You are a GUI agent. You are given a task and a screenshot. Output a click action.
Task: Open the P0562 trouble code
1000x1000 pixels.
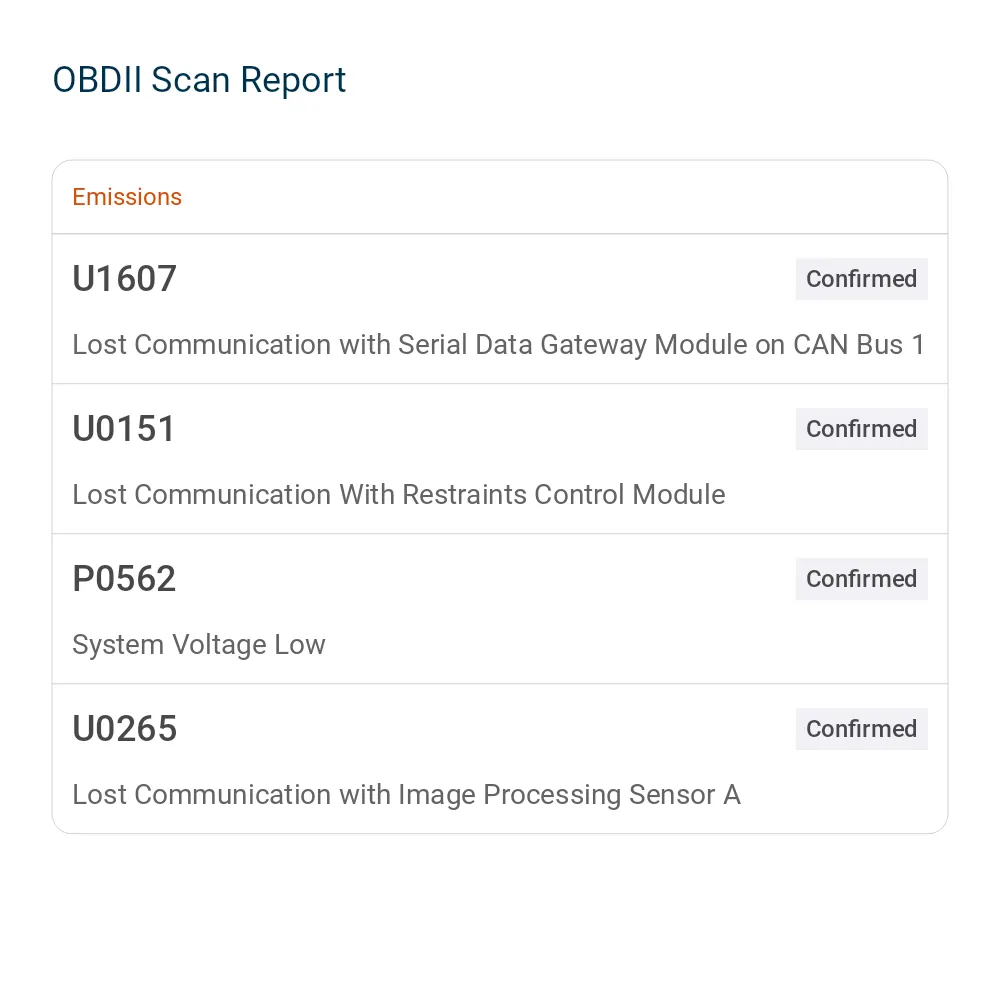[124, 578]
